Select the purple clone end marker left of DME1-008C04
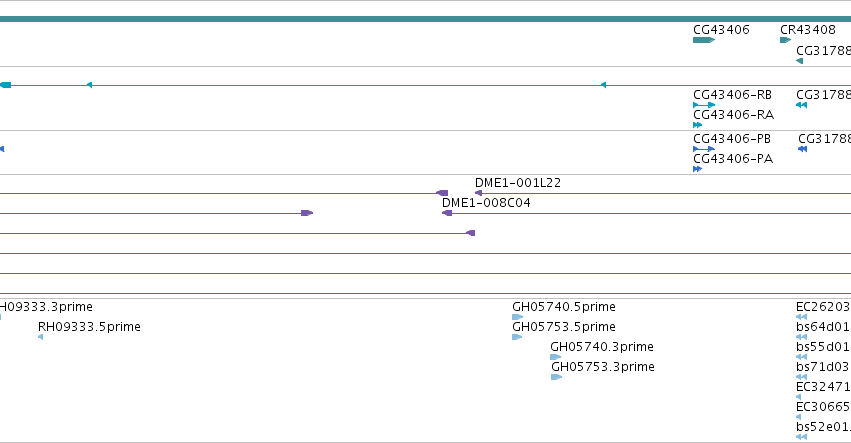Image resolution: width=851 pixels, height=443 pixels. 442,193
